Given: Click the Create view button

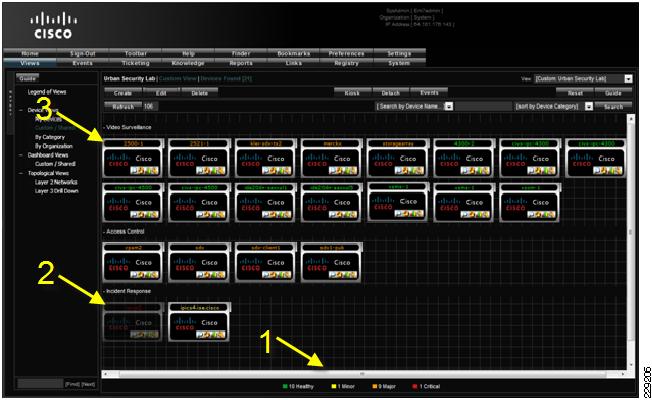Looking at the screenshot, I should coord(123,93).
